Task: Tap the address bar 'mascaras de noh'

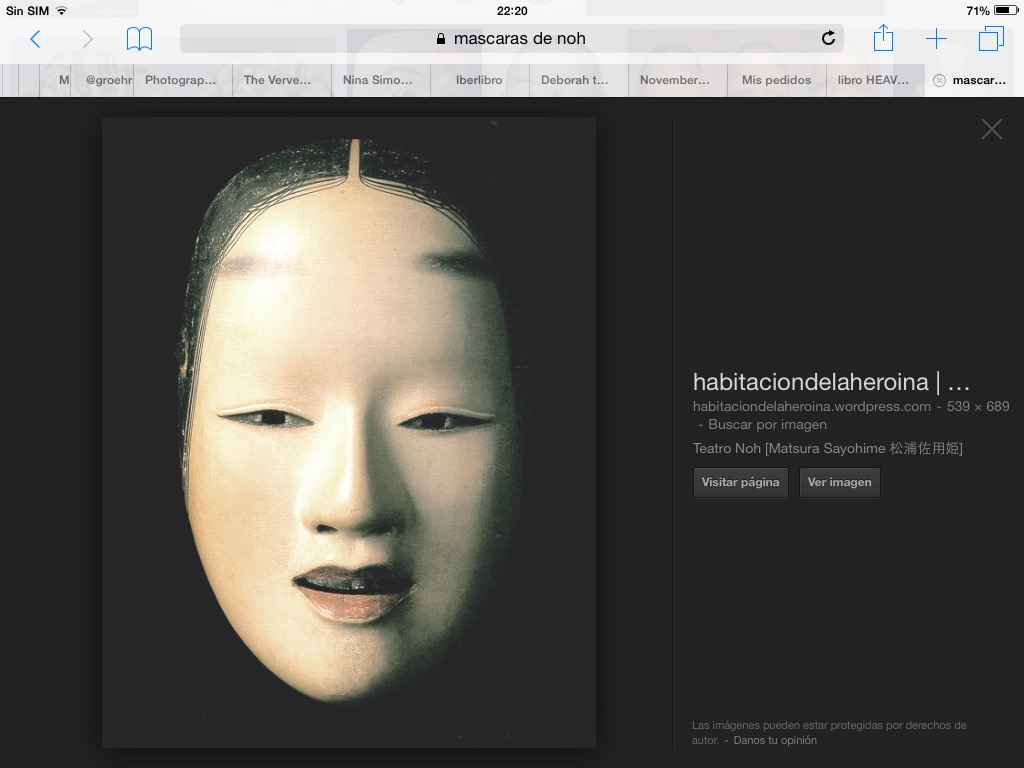Action: coord(511,39)
